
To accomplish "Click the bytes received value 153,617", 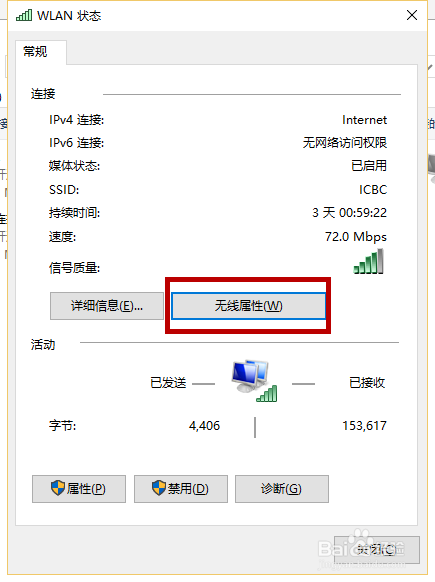I will 364,425.
